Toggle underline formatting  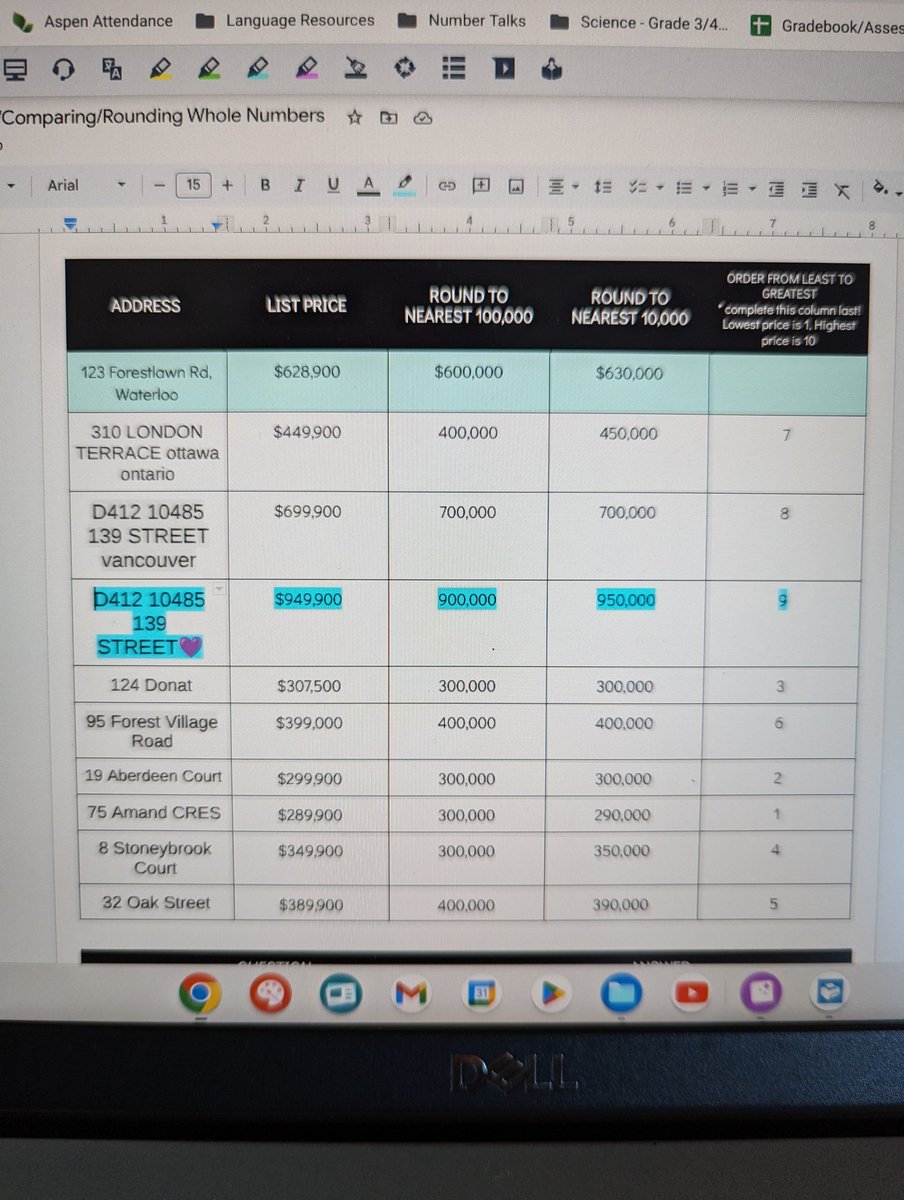click(x=334, y=185)
